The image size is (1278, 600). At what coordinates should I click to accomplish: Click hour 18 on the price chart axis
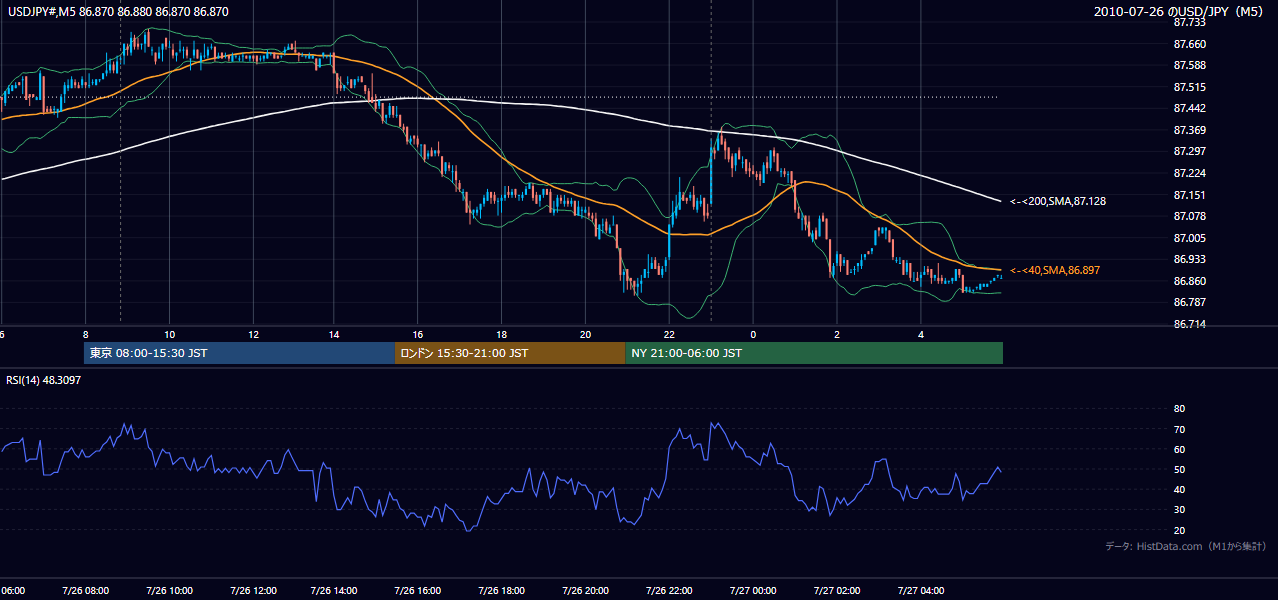(x=502, y=334)
